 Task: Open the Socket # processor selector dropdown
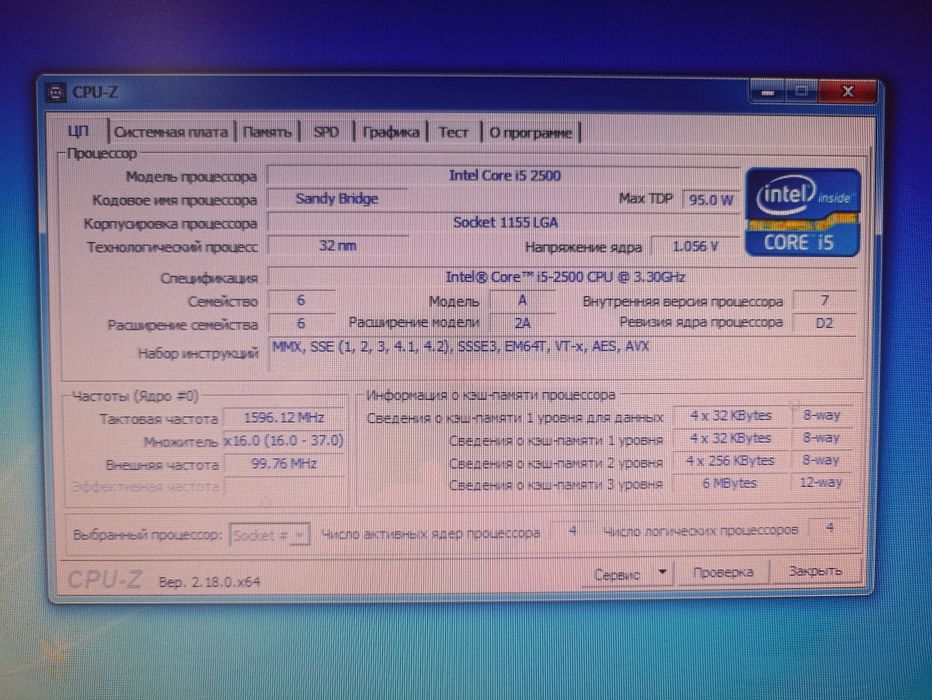(270, 535)
